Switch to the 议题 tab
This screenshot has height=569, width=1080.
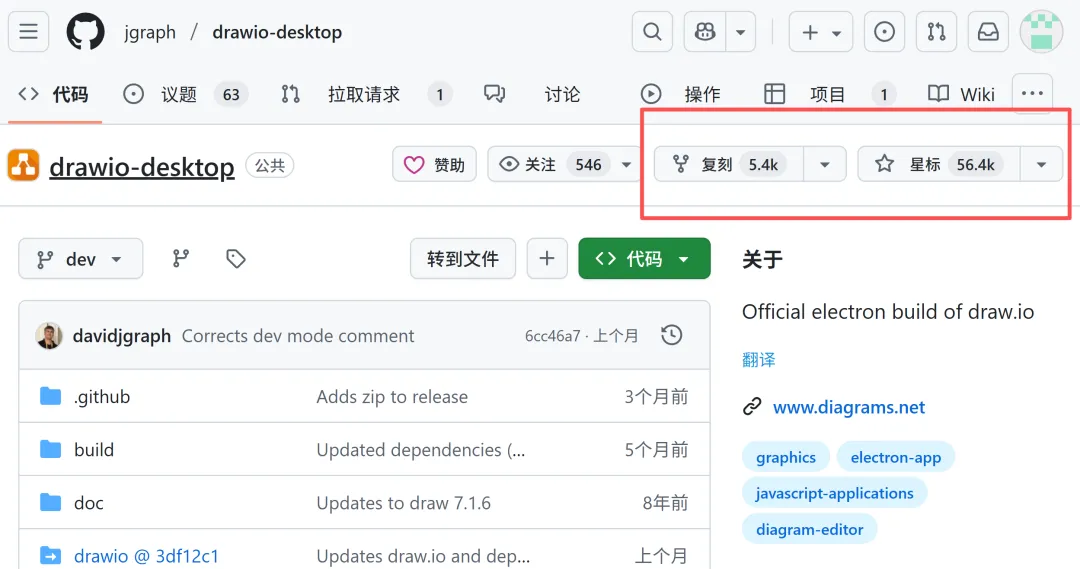tap(185, 94)
